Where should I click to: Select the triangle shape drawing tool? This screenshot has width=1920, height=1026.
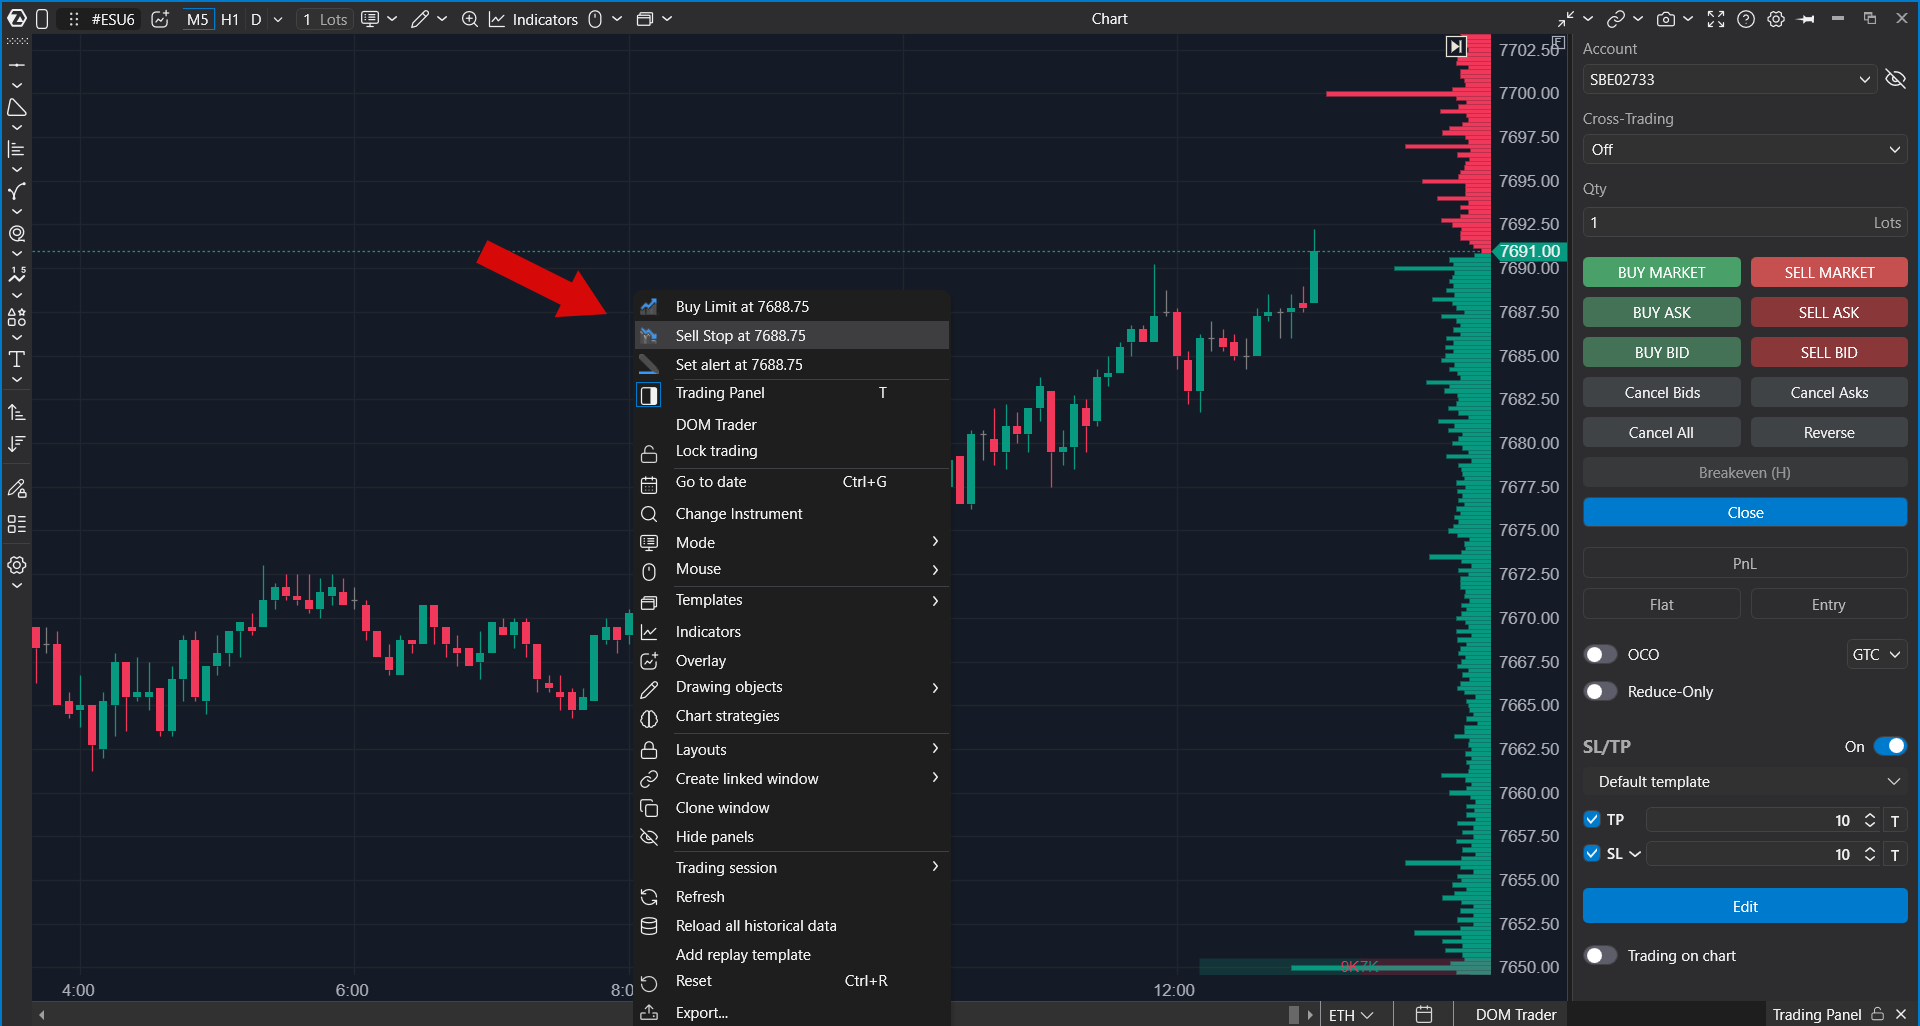[x=17, y=107]
